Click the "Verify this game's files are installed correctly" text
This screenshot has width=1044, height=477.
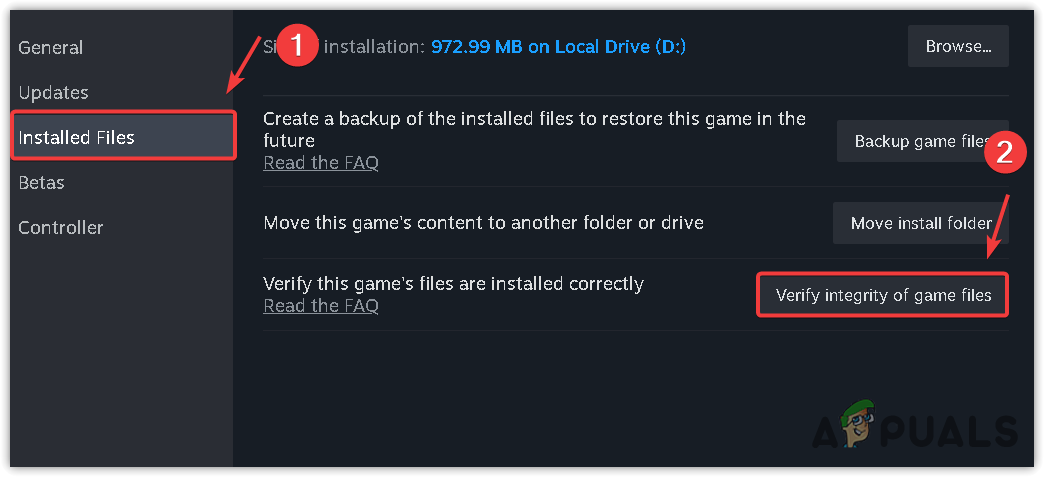[x=453, y=284]
